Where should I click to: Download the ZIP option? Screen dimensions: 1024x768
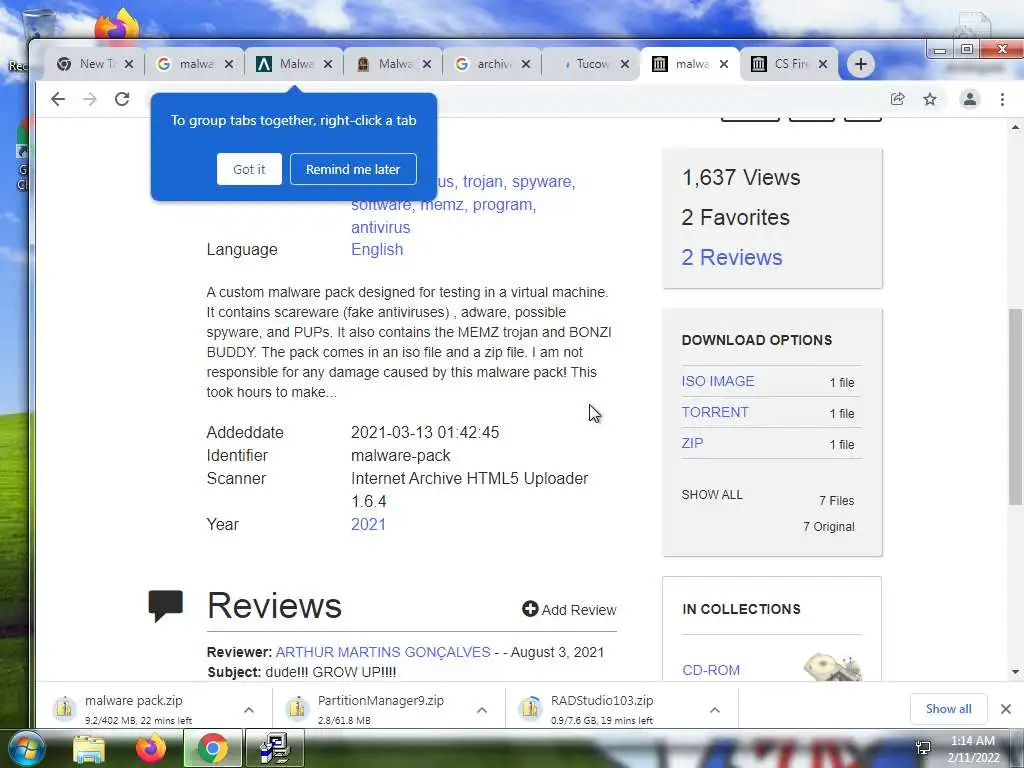pyautogui.click(x=692, y=443)
